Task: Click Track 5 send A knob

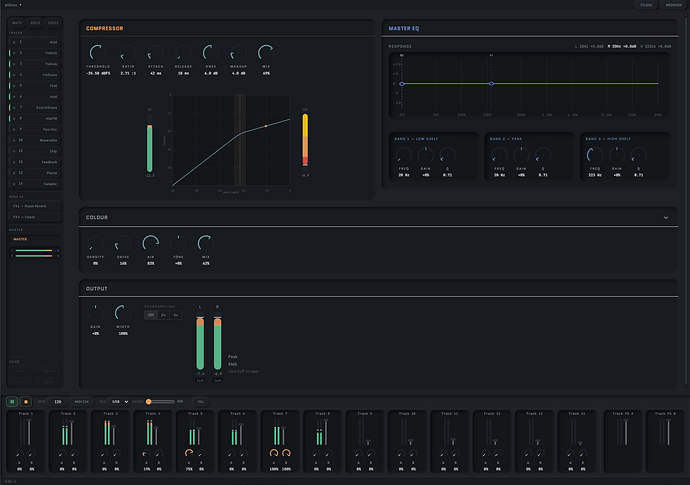Action: click(189, 453)
